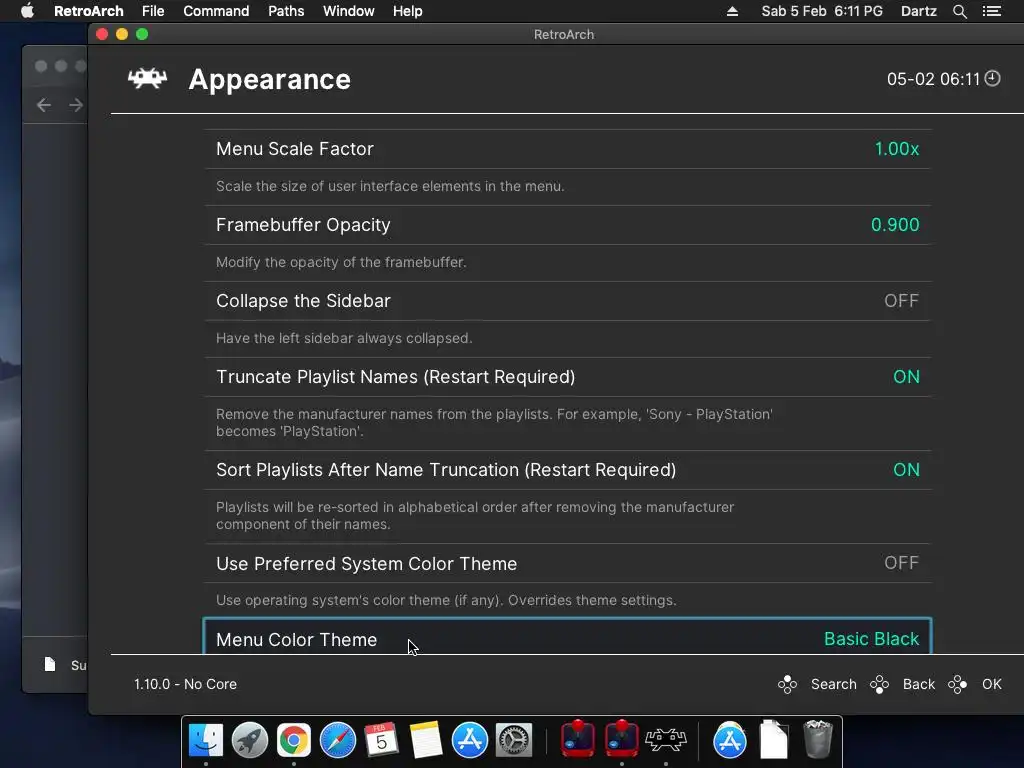Open the blank document stack in the Dock
1024x768 pixels.
pos(774,740)
